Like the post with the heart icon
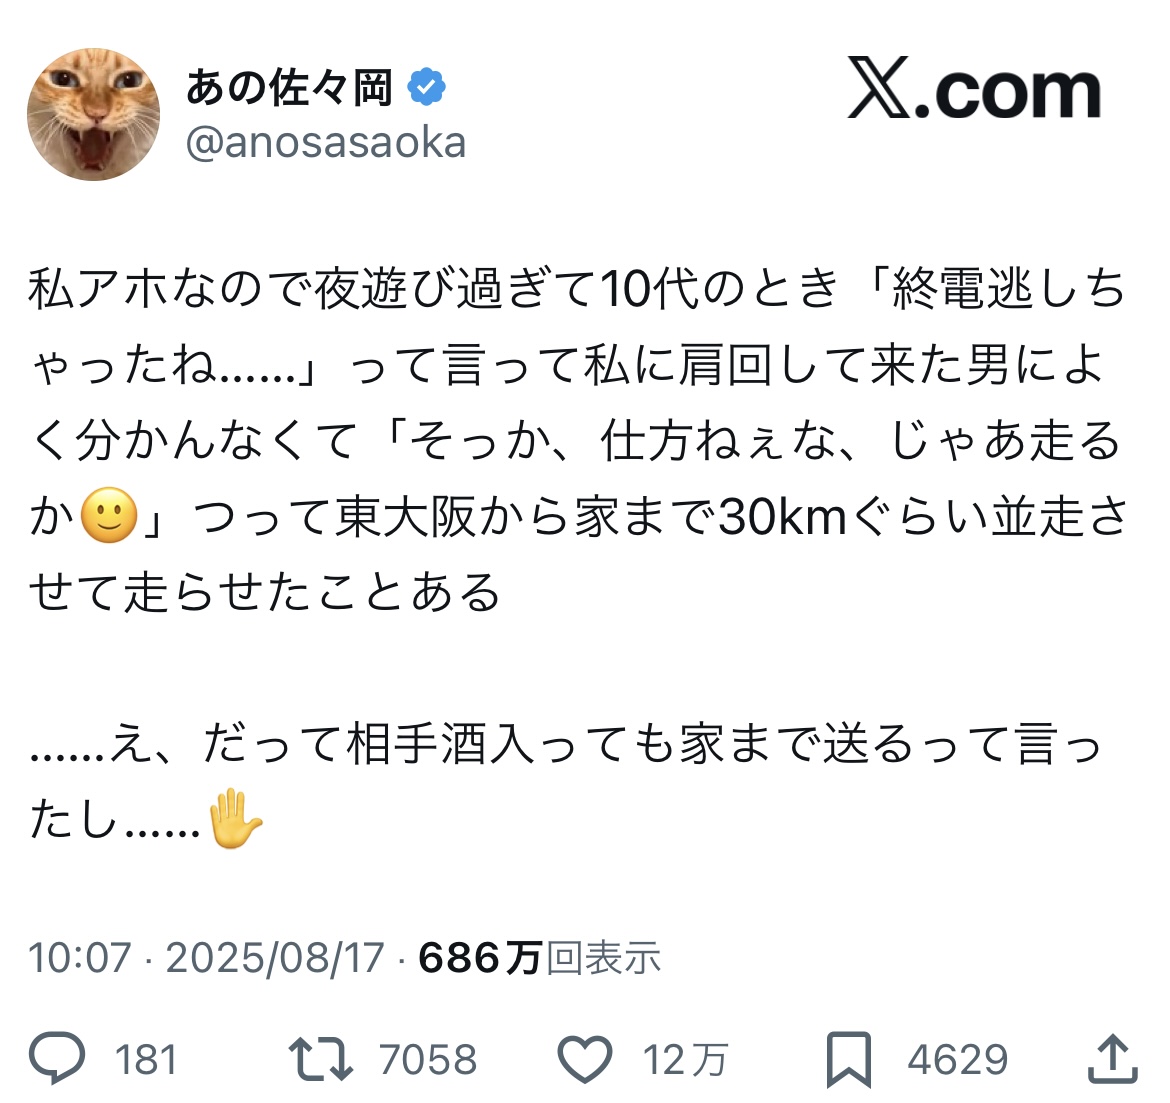This screenshot has height=1103, width=1170. tap(585, 1059)
